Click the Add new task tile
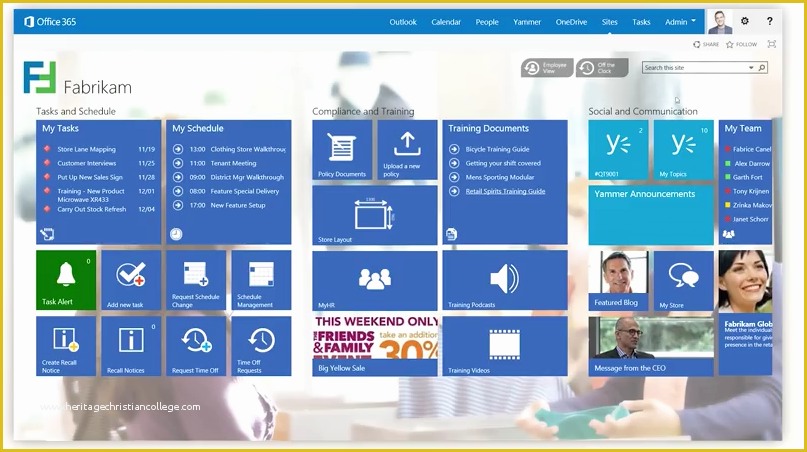Viewport: 807px width, 452px height. pyautogui.click(x=131, y=280)
